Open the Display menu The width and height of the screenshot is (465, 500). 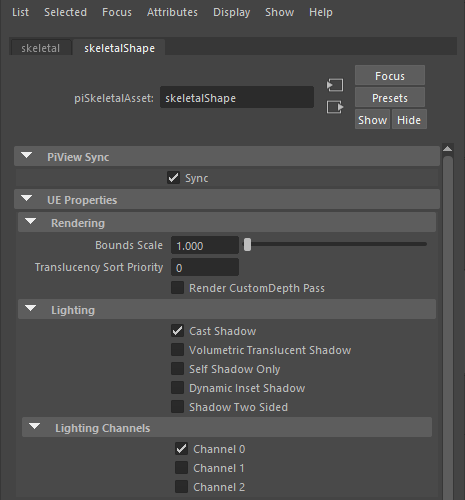click(x=232, y=12)
